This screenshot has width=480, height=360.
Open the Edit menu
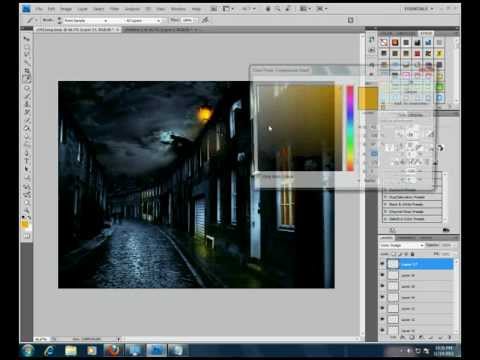[51, 9]
